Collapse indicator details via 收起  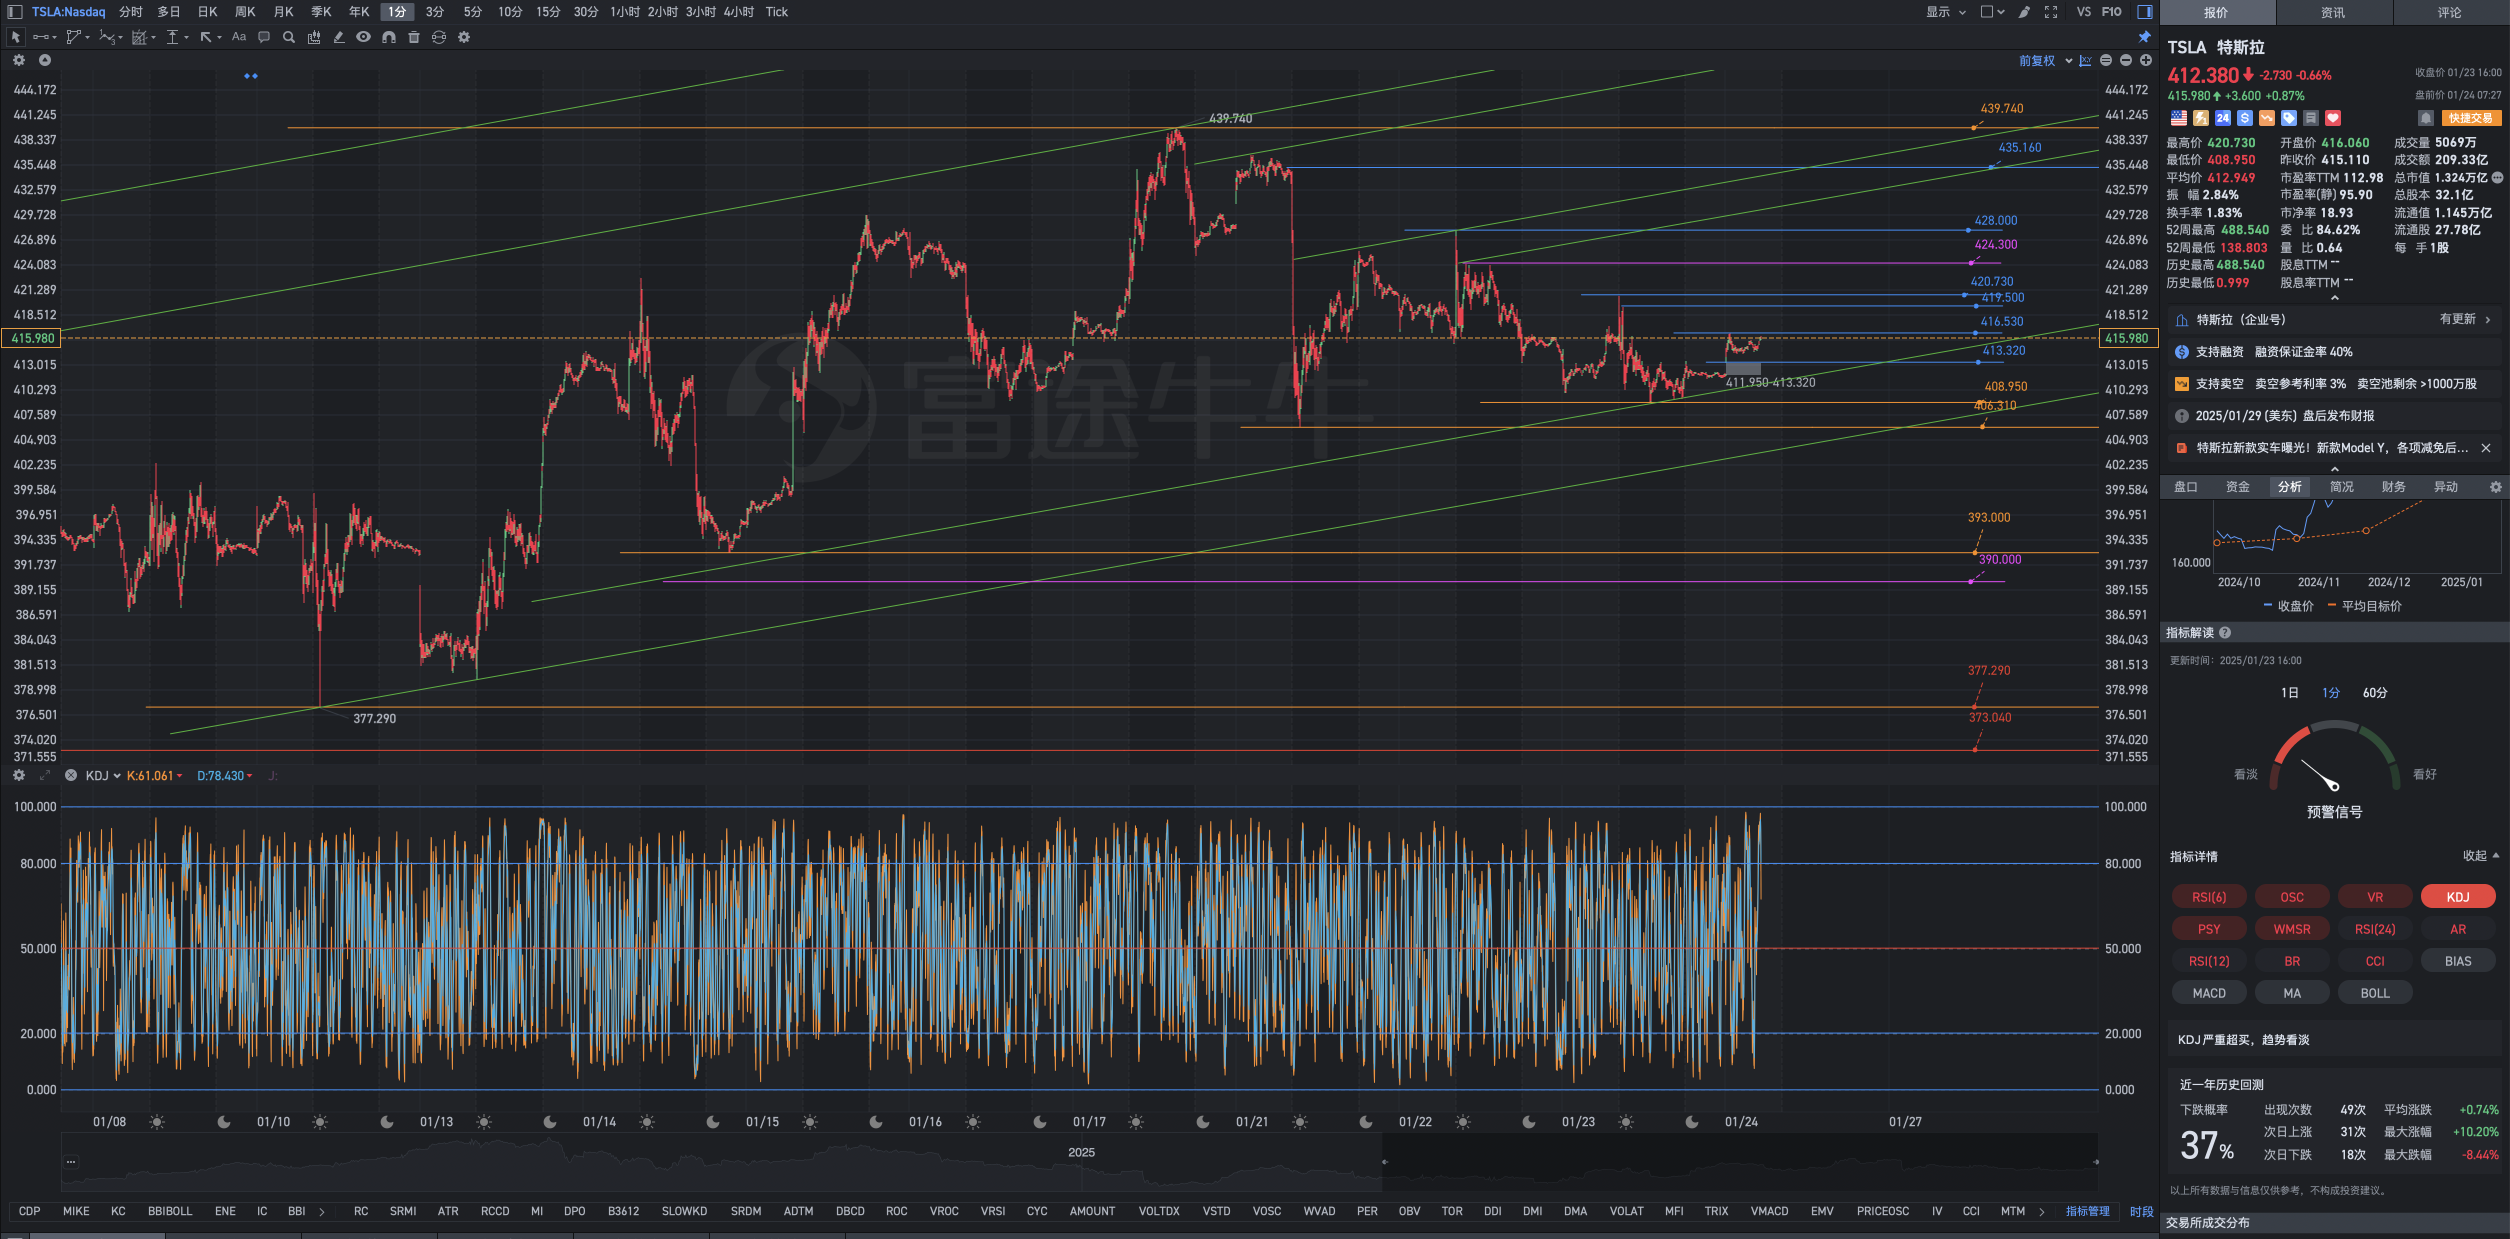pyautogui.click(x=2482, y=856)
